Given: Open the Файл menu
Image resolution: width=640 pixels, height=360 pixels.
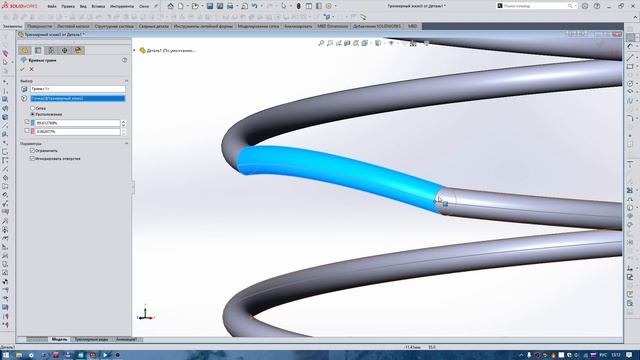Looking at the screenshot, I should (x=52, y=7).
